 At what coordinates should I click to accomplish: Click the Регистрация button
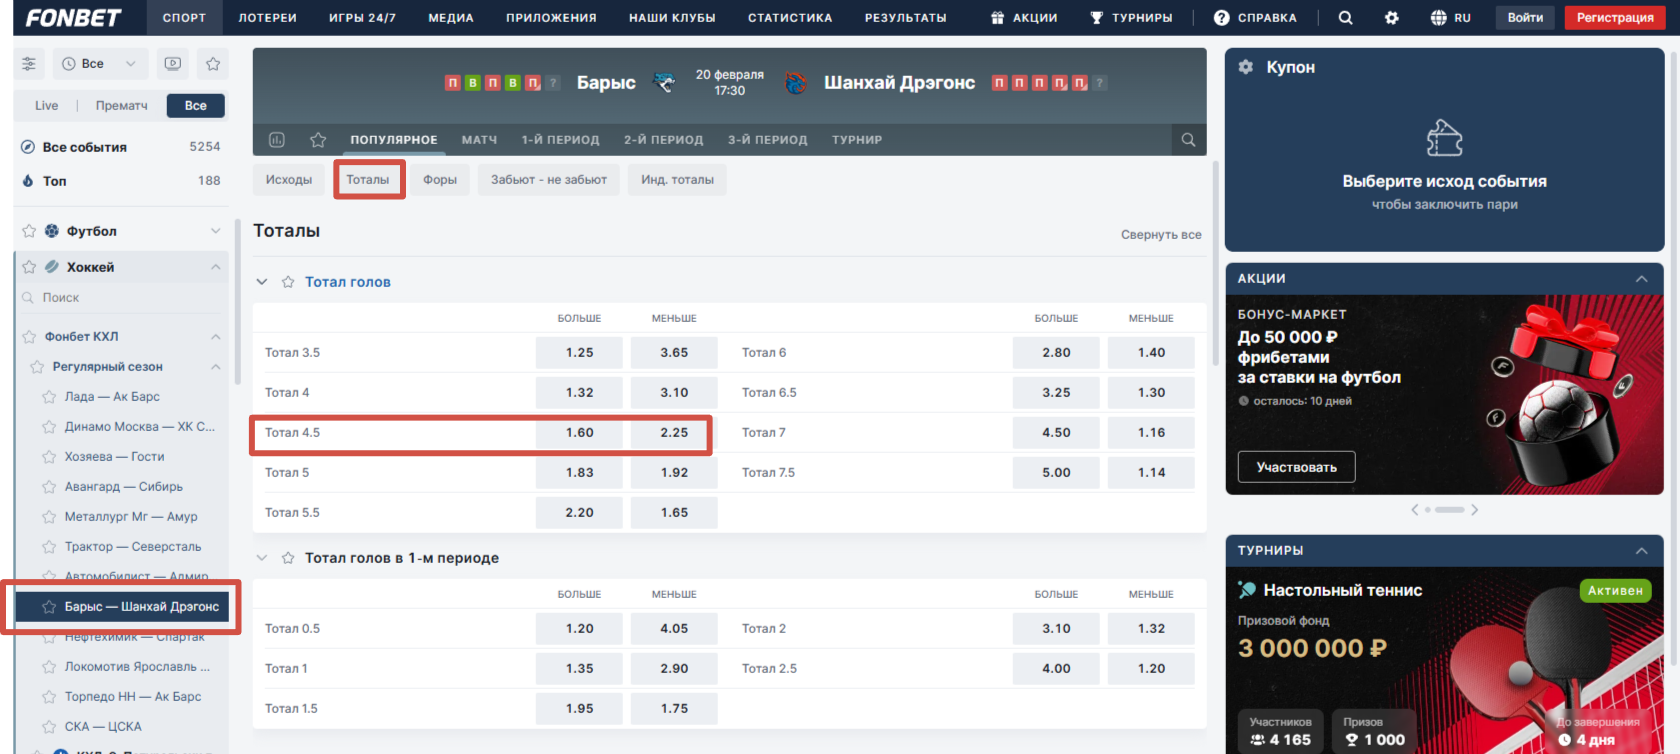point(1614,18)
